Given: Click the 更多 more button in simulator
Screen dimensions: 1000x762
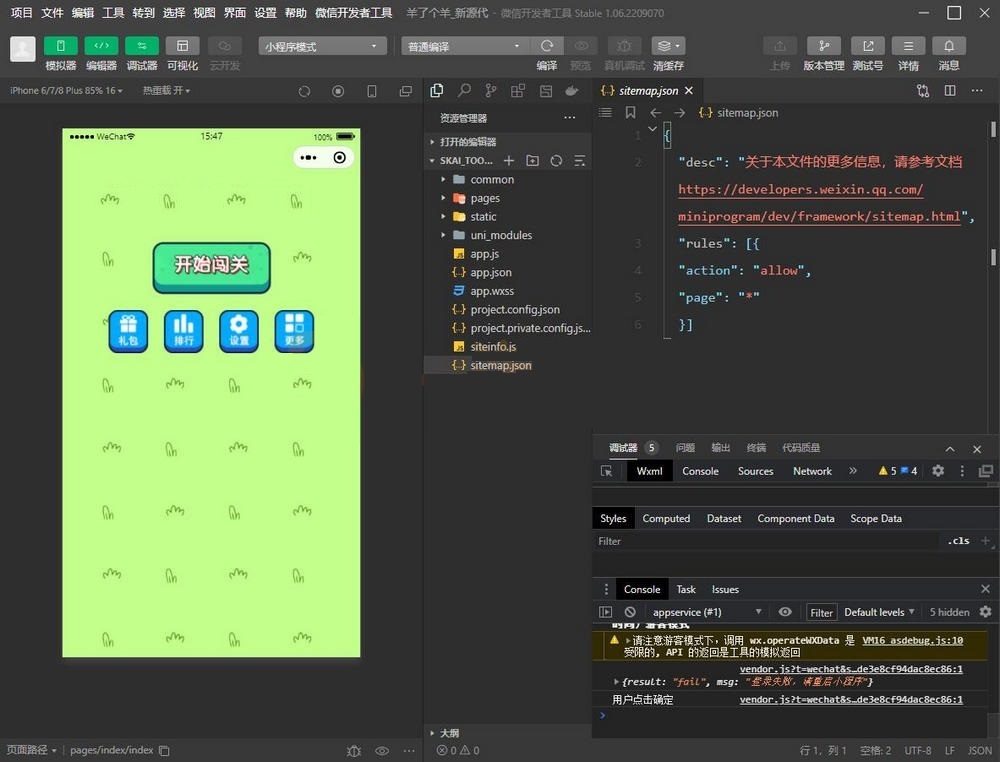Looking at the screenshot, I should click(294, 331).
